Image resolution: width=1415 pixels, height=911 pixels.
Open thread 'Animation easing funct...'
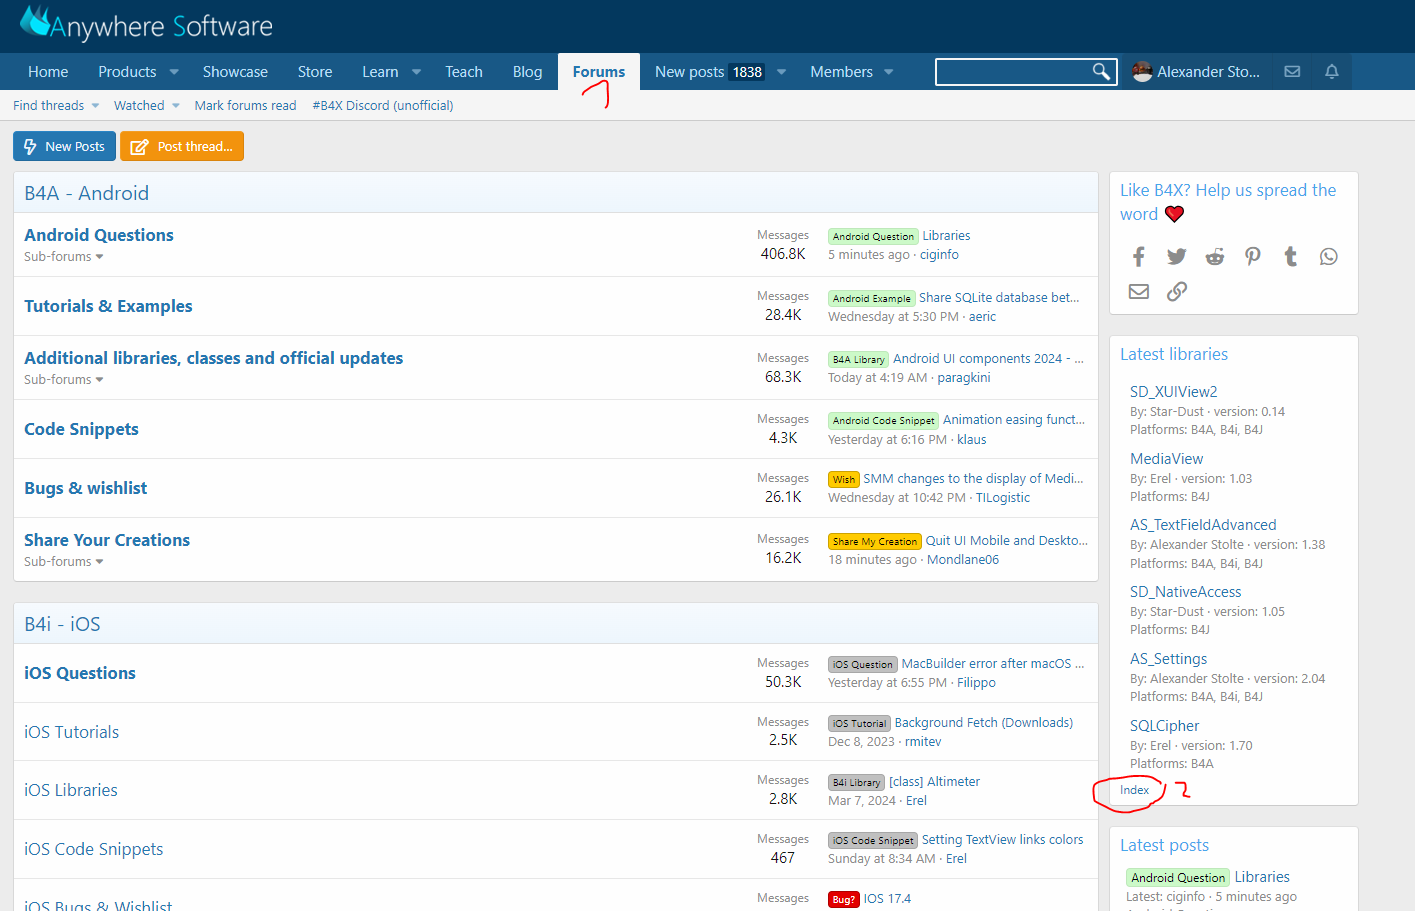click(1014, 420)
